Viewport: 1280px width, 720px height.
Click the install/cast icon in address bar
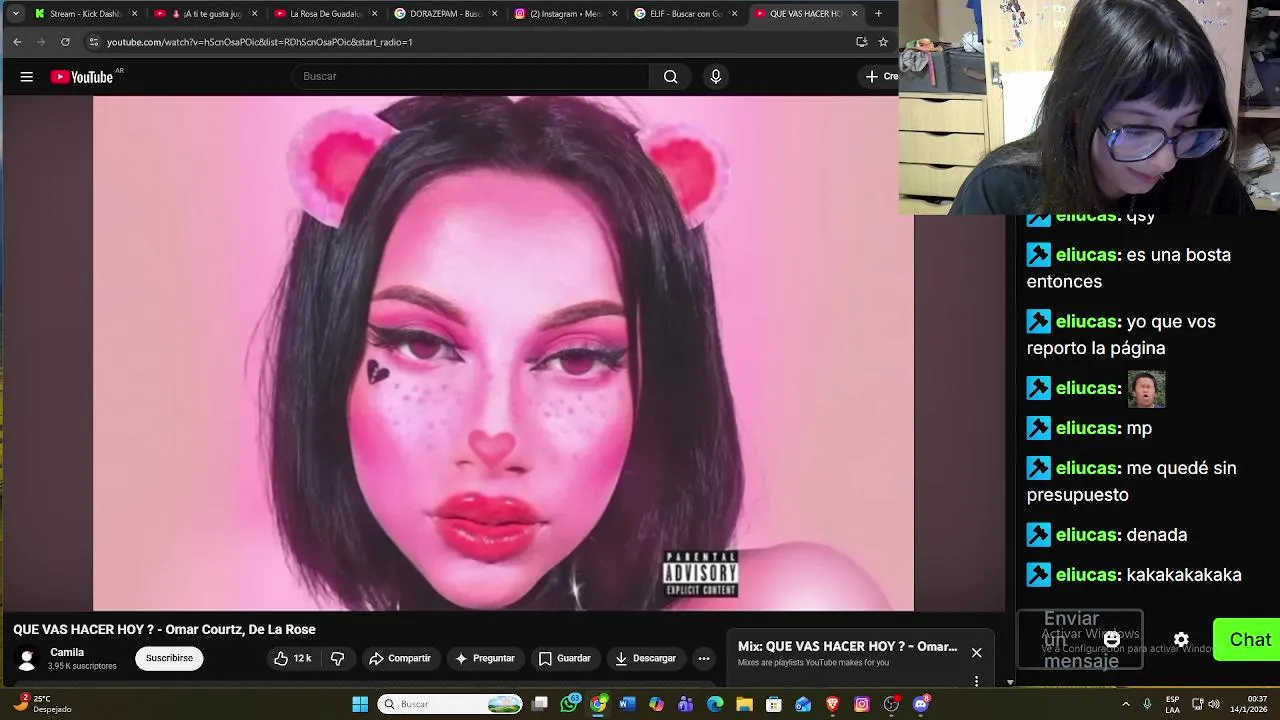(x=861, y=42)
